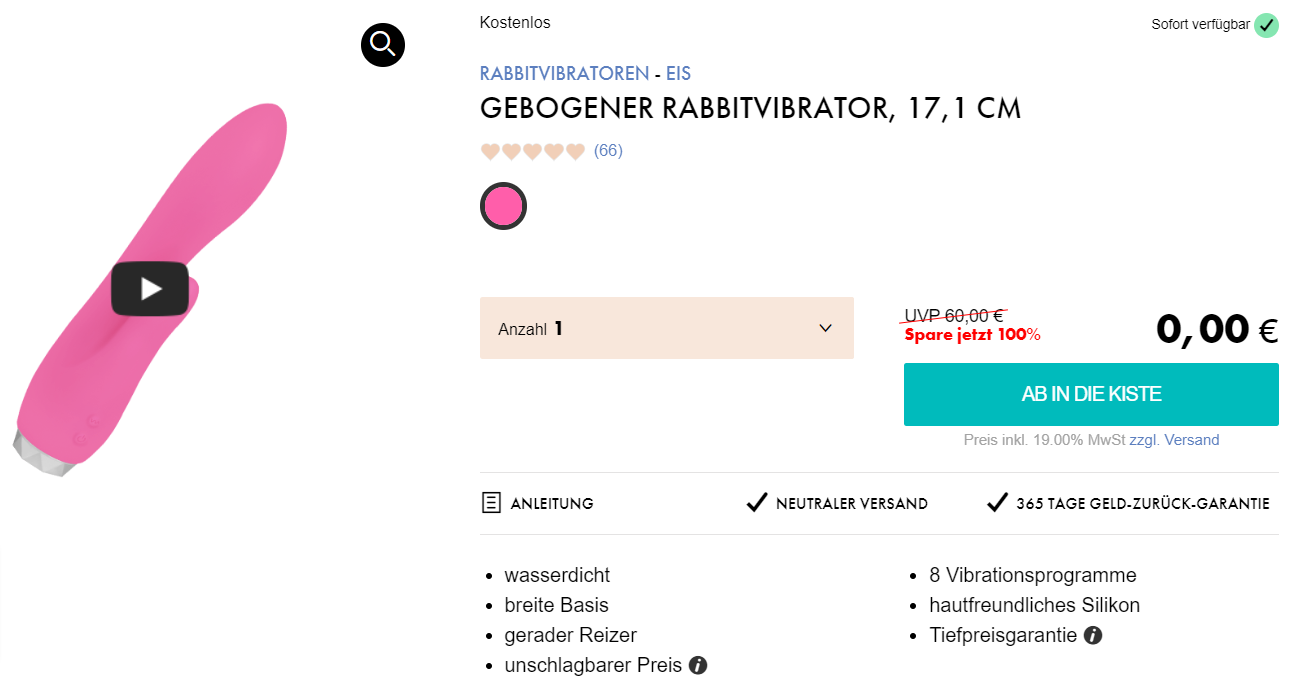The height and width of the screenshot is (682, 1292).
Task: Click the Neutraler Versand checkmark icon
Action: pos(757,503)
